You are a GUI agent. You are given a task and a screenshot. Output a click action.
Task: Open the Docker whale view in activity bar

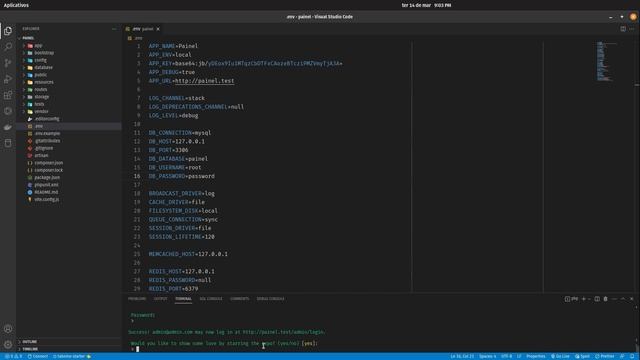click(8, 127)
